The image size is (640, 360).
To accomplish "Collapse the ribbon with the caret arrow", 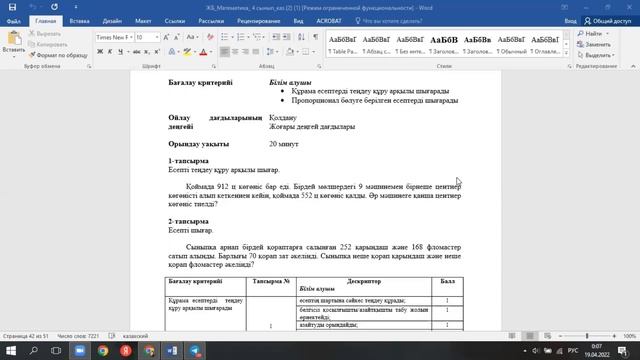I will coord(633,66).
